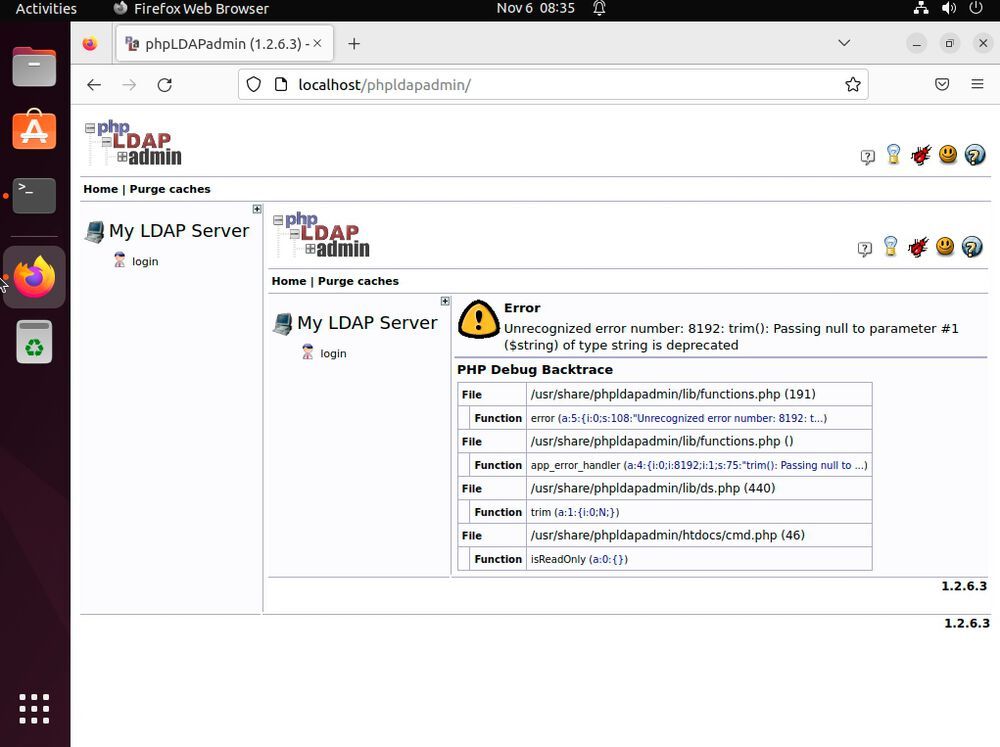Toggle the shield tracking protection in address bar

click(x=253, y=85)
